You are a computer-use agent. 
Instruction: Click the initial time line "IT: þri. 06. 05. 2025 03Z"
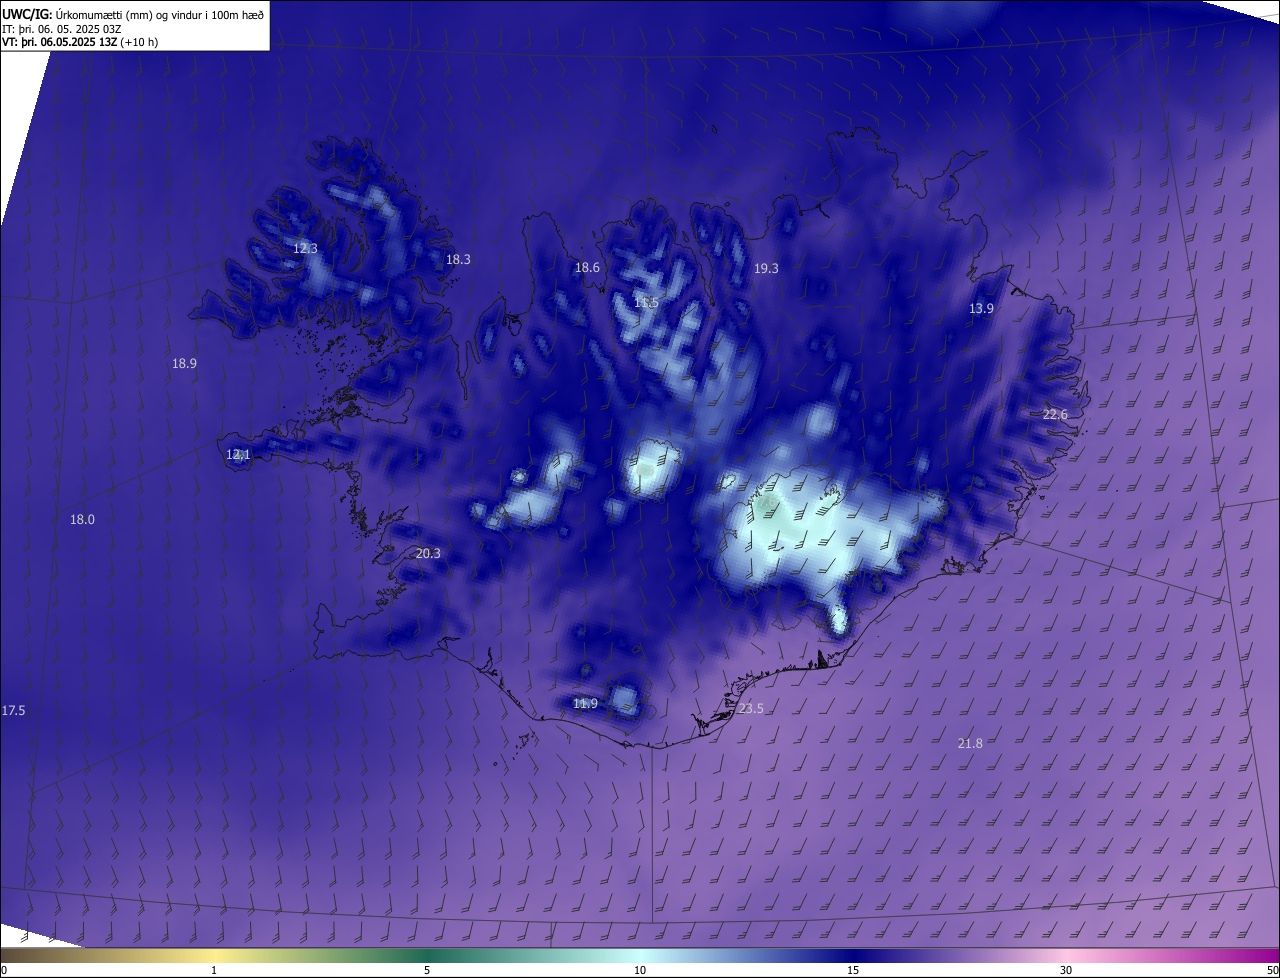click(61, 28)
